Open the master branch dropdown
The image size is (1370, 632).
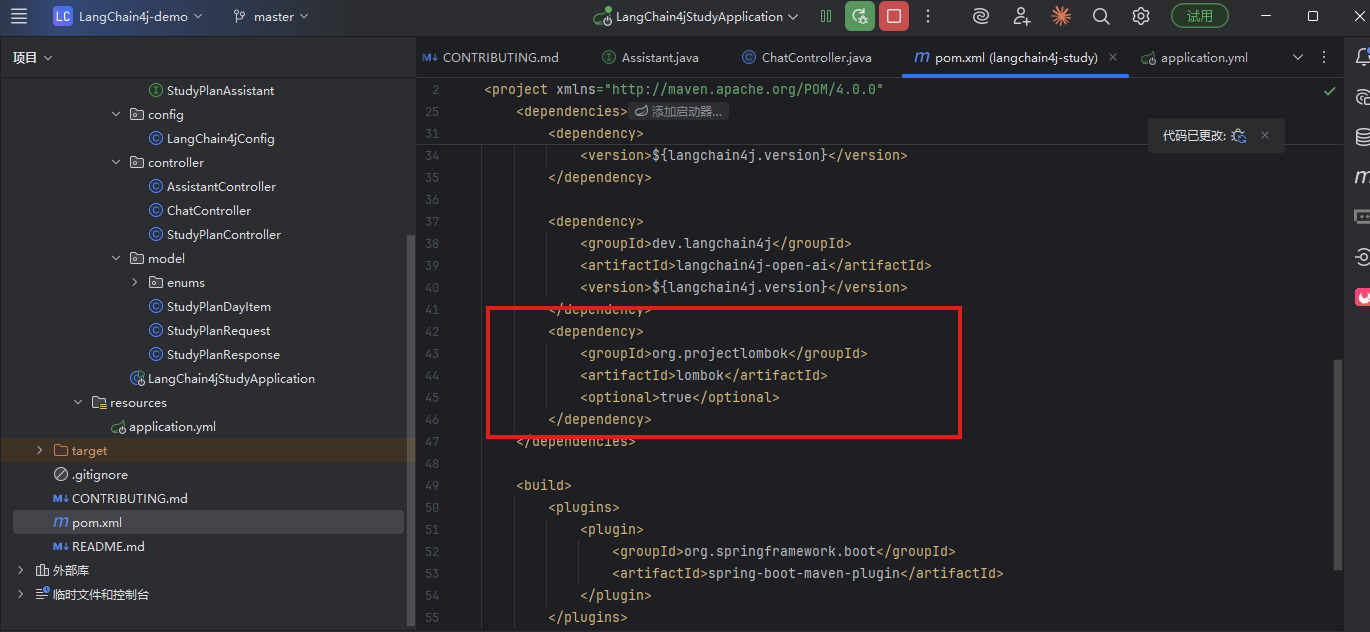270,16
